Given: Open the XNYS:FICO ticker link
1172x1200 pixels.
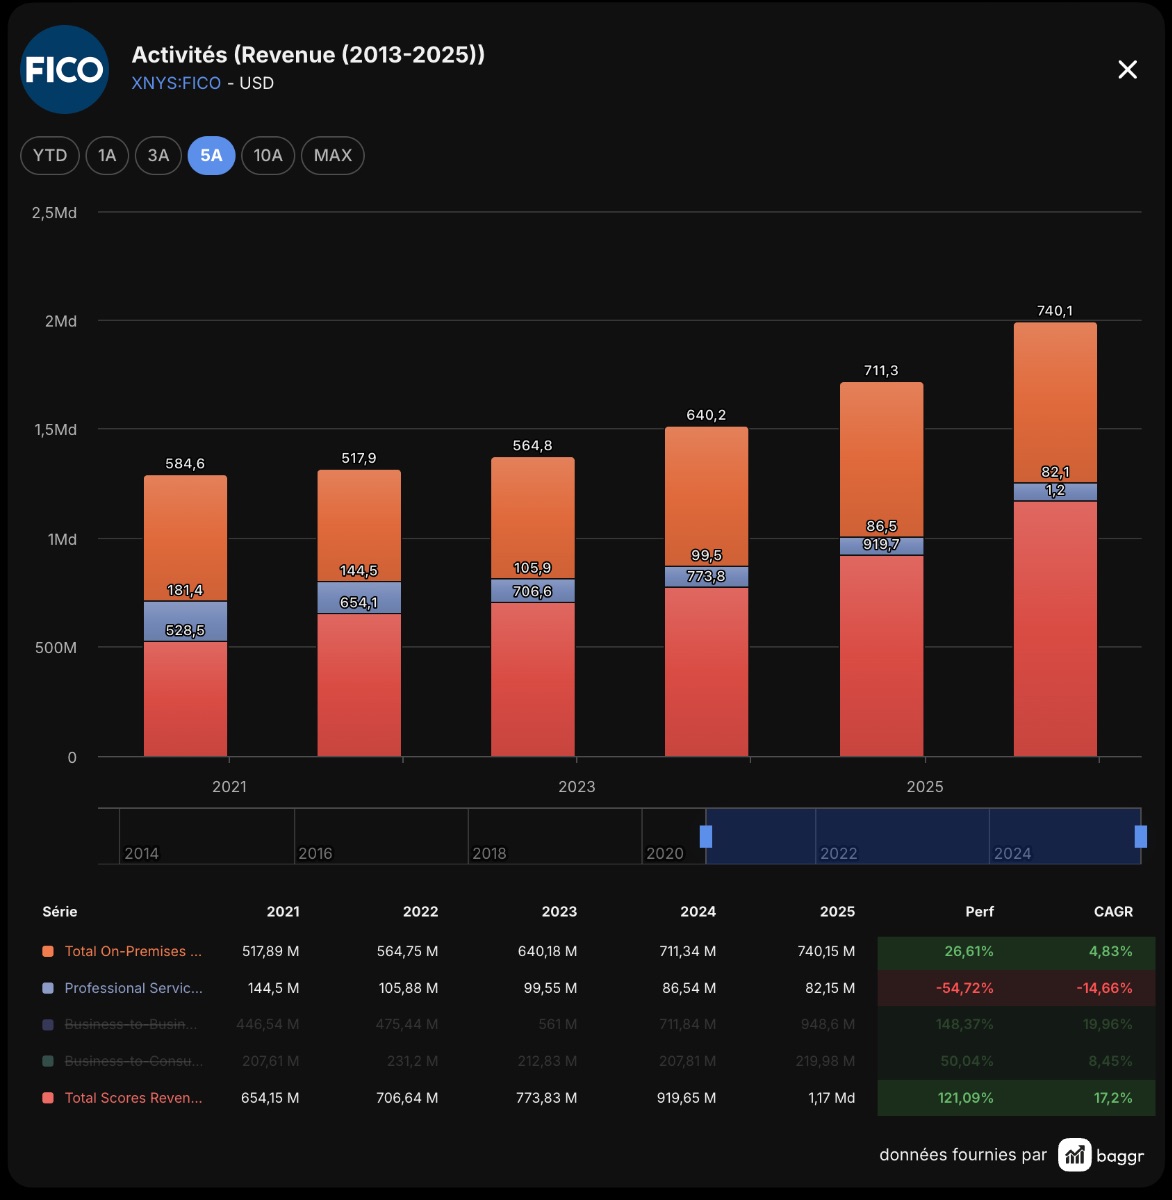Looking at the screenshot, I should click(176, 83).
